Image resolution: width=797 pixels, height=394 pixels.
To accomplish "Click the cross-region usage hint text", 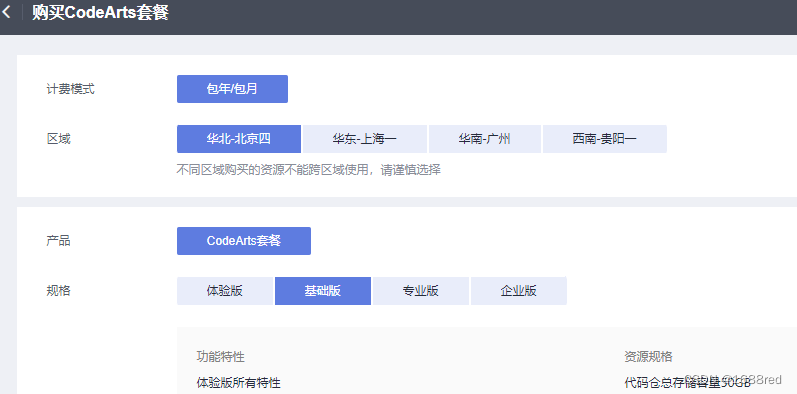I will (309, 170).
